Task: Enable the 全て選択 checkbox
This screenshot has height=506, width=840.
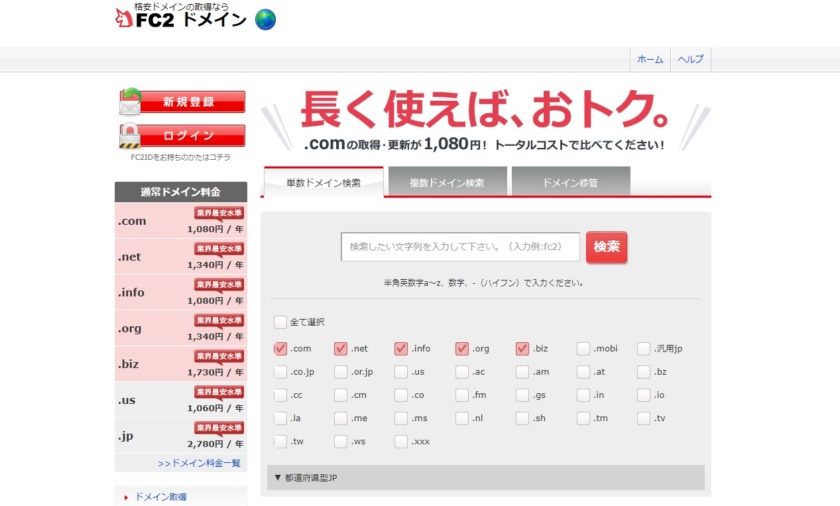Action: click(280, 322)
